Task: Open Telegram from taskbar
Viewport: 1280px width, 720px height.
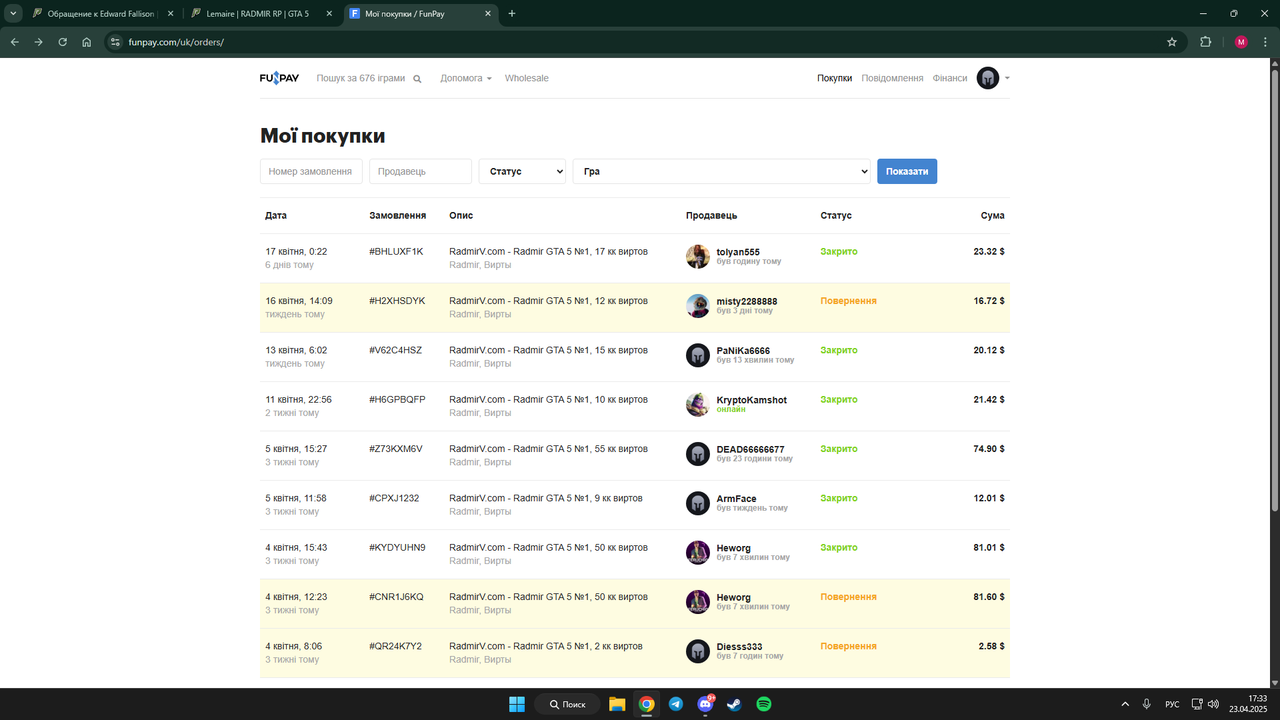Action: [676, 704]
